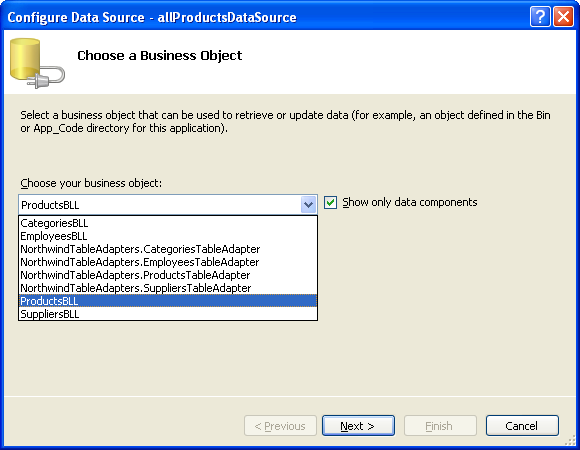Select CategoriesBLL from the list
Screen dimensions: 580x450
click(168, 223)
